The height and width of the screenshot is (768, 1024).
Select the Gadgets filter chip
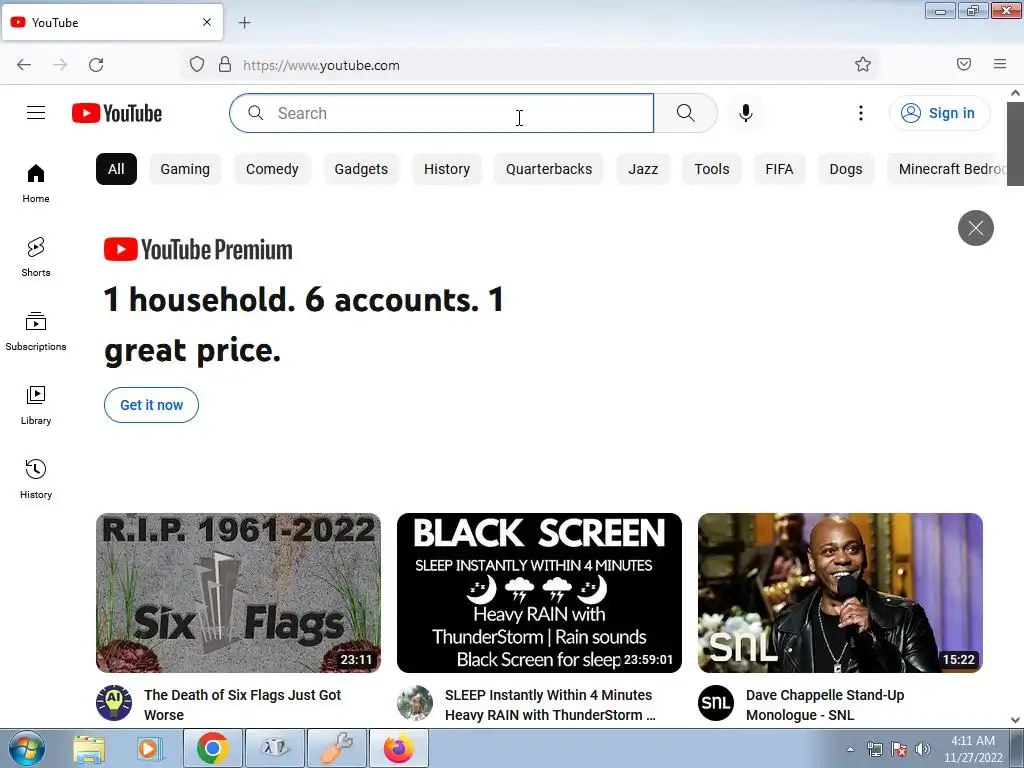click(361, 169)
